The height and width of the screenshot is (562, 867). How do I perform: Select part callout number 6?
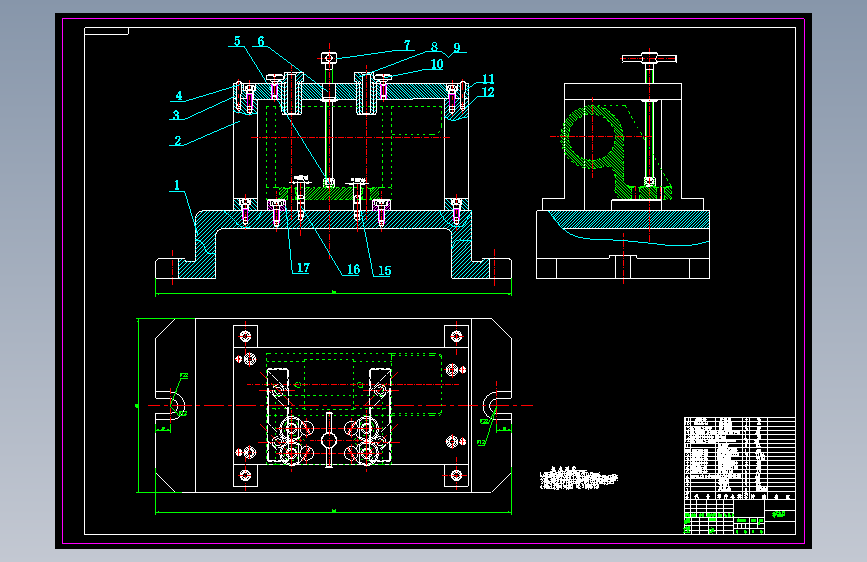tap(261, 41)
